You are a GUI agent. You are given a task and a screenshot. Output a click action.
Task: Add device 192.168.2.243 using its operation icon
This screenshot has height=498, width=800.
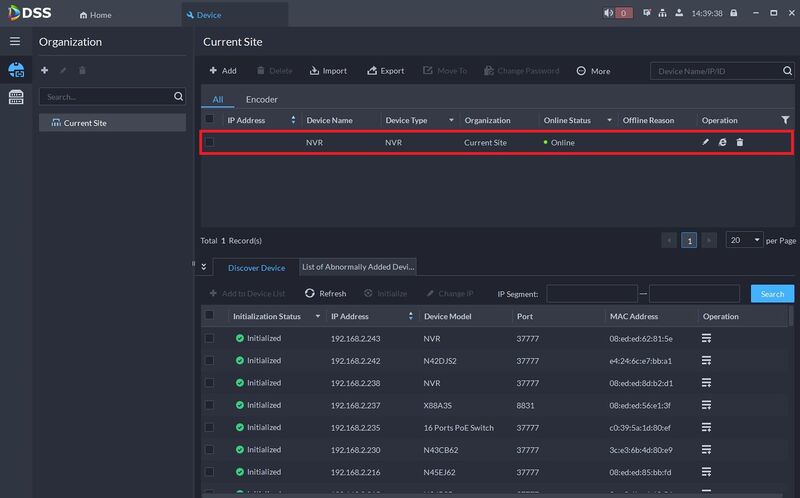pos(706,338)
